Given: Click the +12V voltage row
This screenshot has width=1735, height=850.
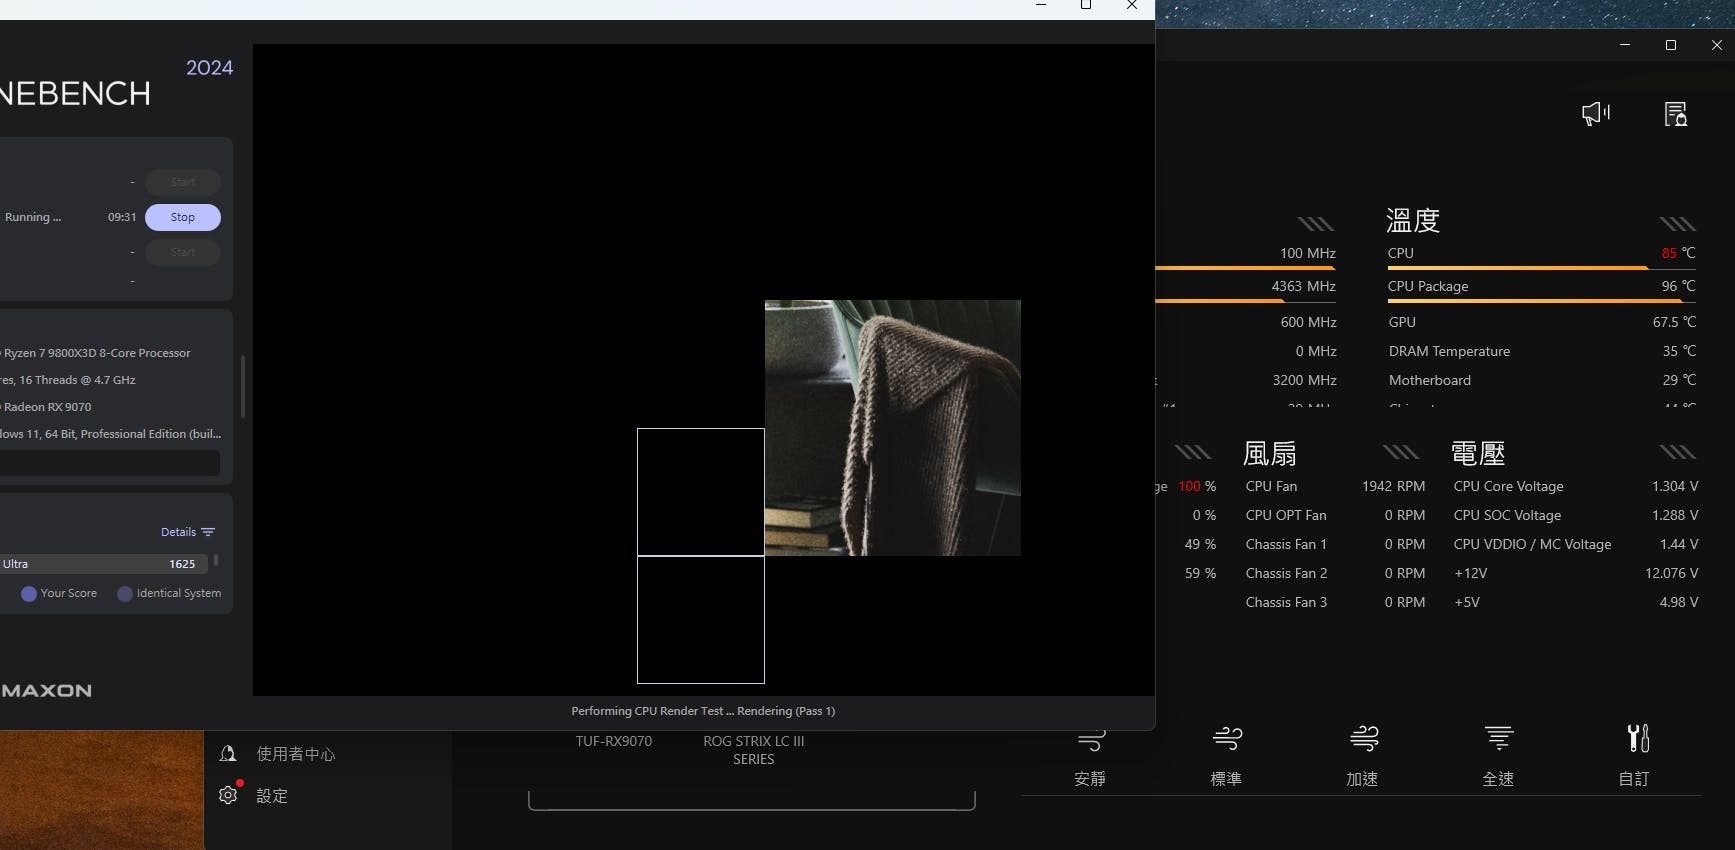Looking at the screenshot, I should point(1576,573).
